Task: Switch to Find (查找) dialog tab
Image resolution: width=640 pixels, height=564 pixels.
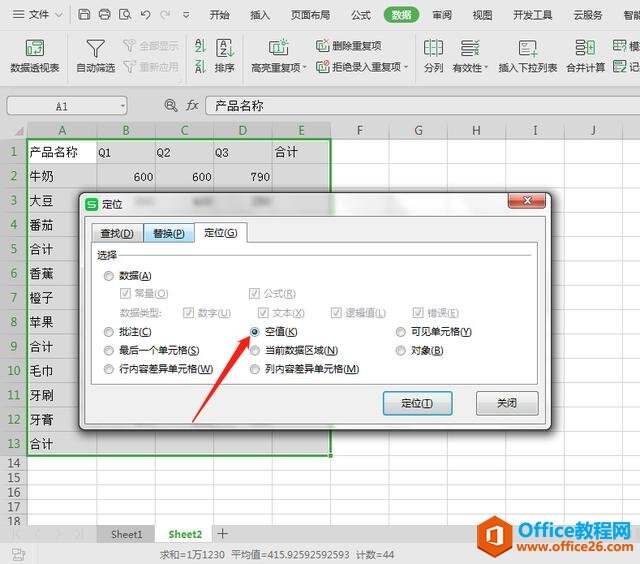Action: click(117, 233)
